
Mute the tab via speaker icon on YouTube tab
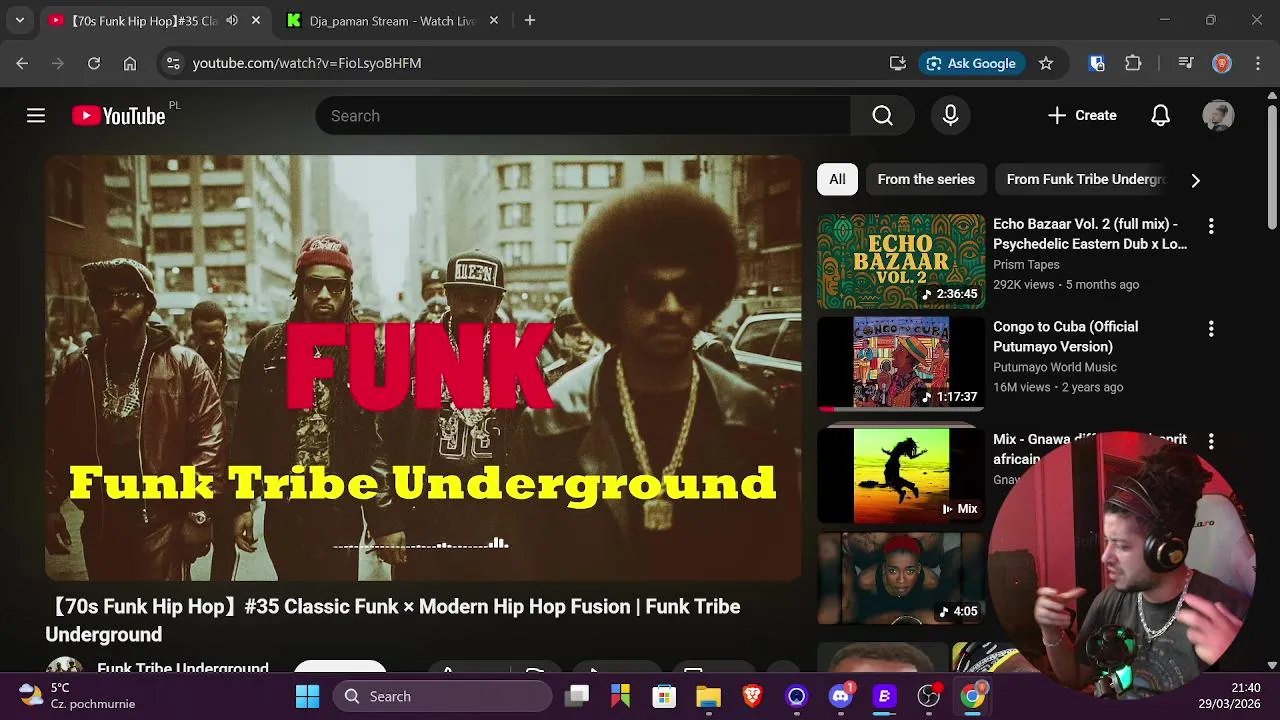[232, 20]
